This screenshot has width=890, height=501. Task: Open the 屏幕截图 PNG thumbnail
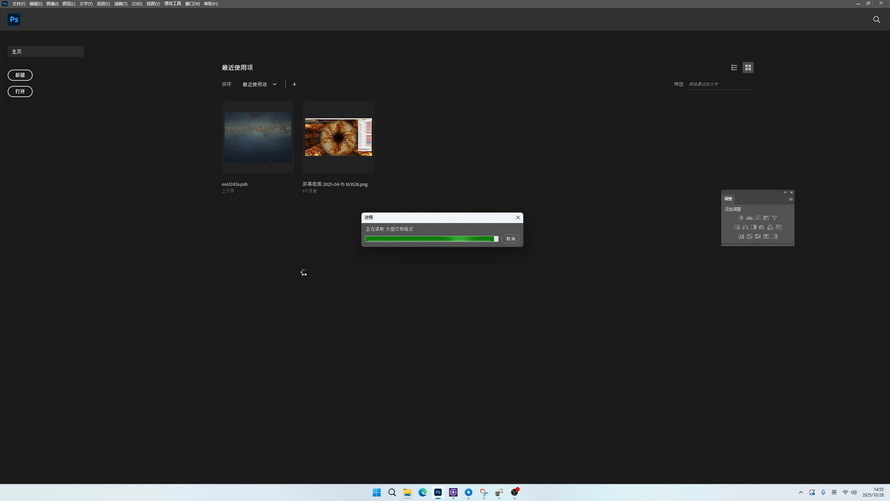pos(338,137)
